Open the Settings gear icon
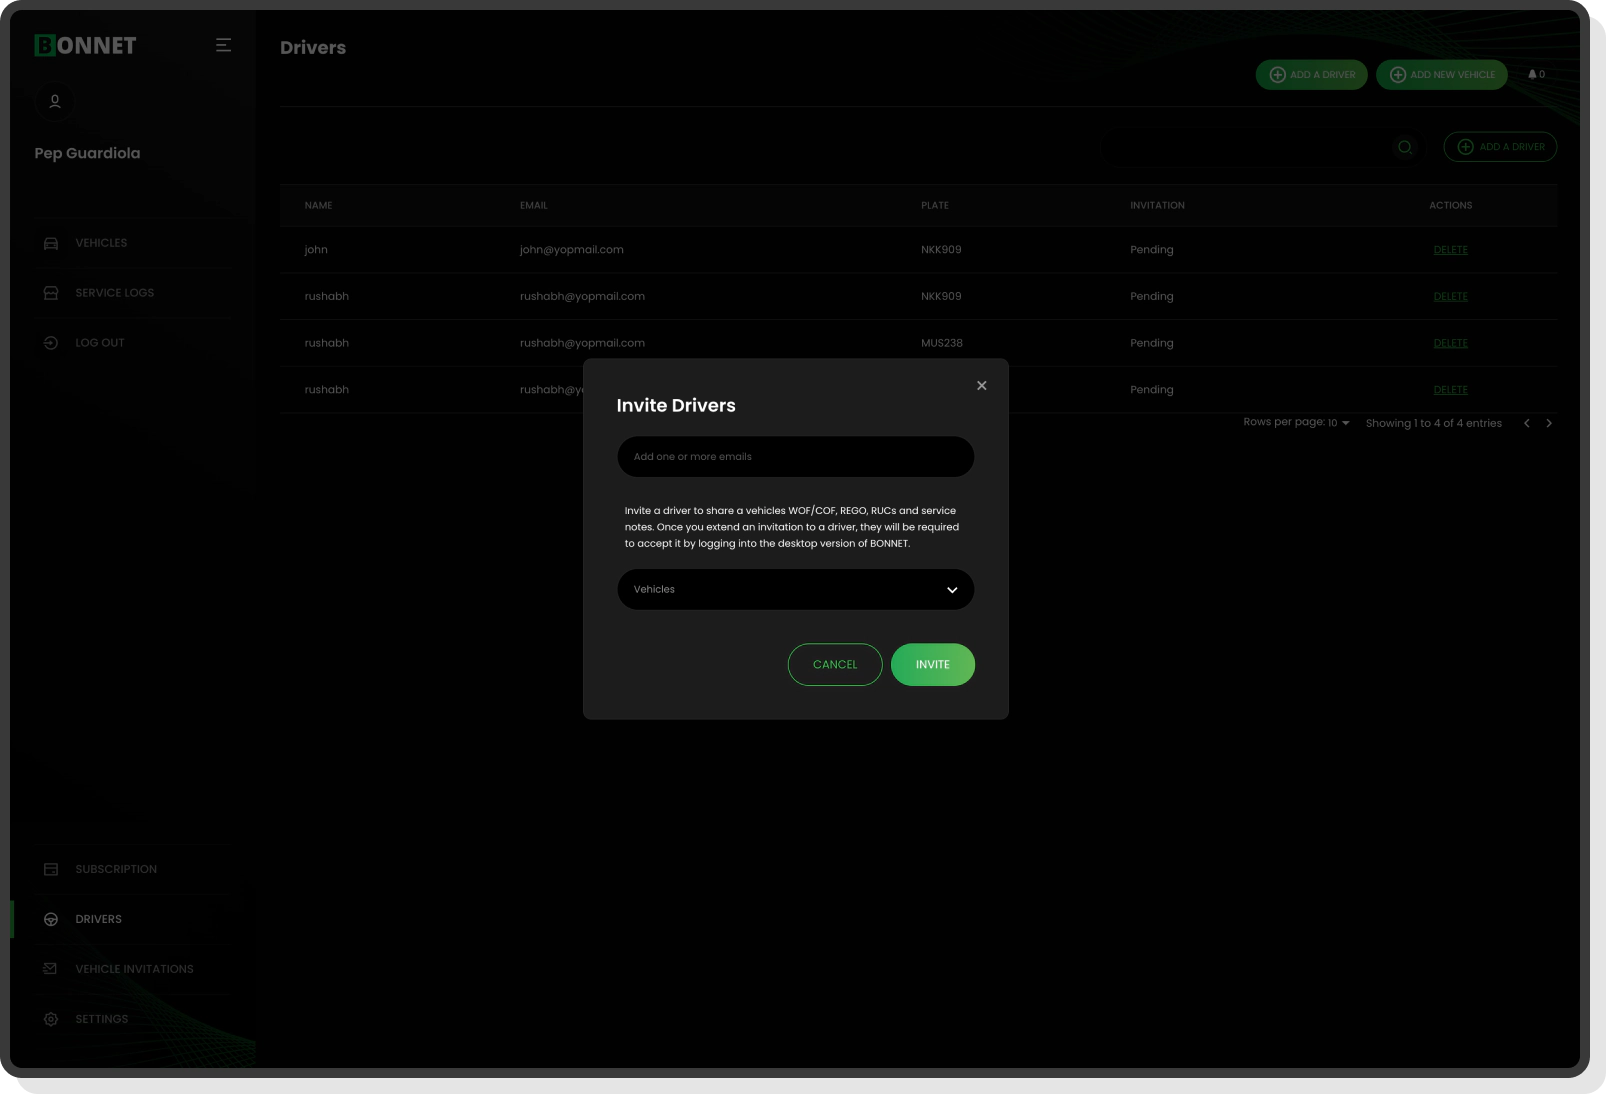 pos(51,1019)
